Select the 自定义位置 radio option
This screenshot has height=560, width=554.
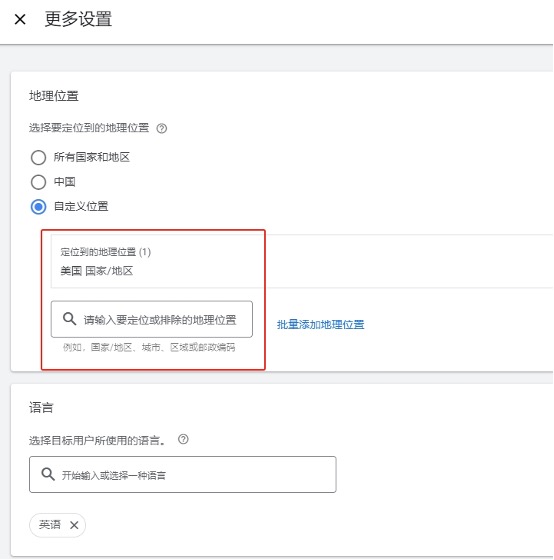coord(39,207)
